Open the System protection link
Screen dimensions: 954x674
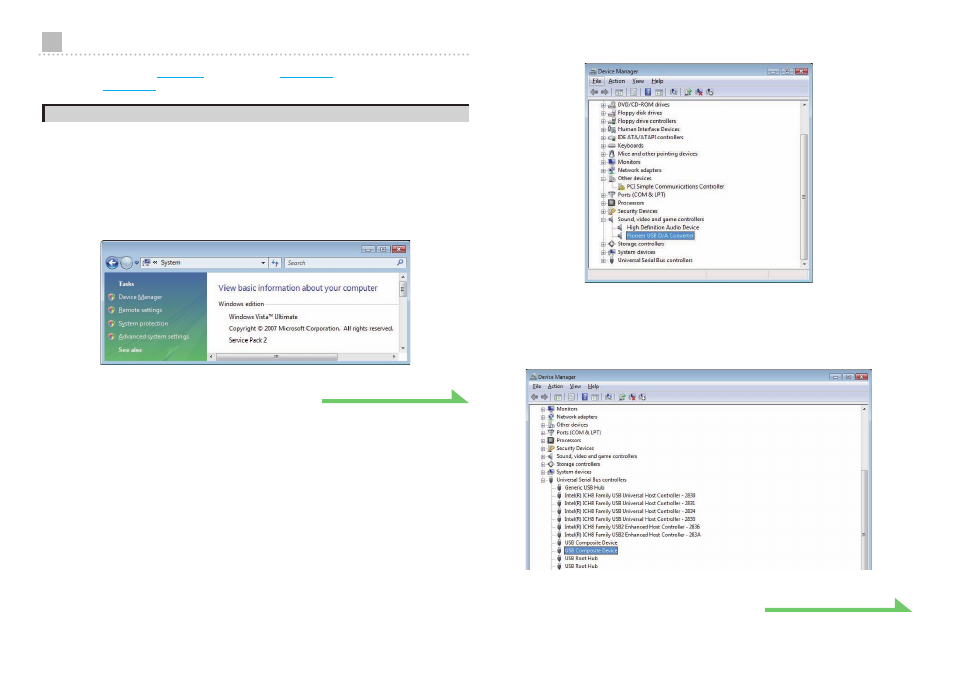pos(143,324)
